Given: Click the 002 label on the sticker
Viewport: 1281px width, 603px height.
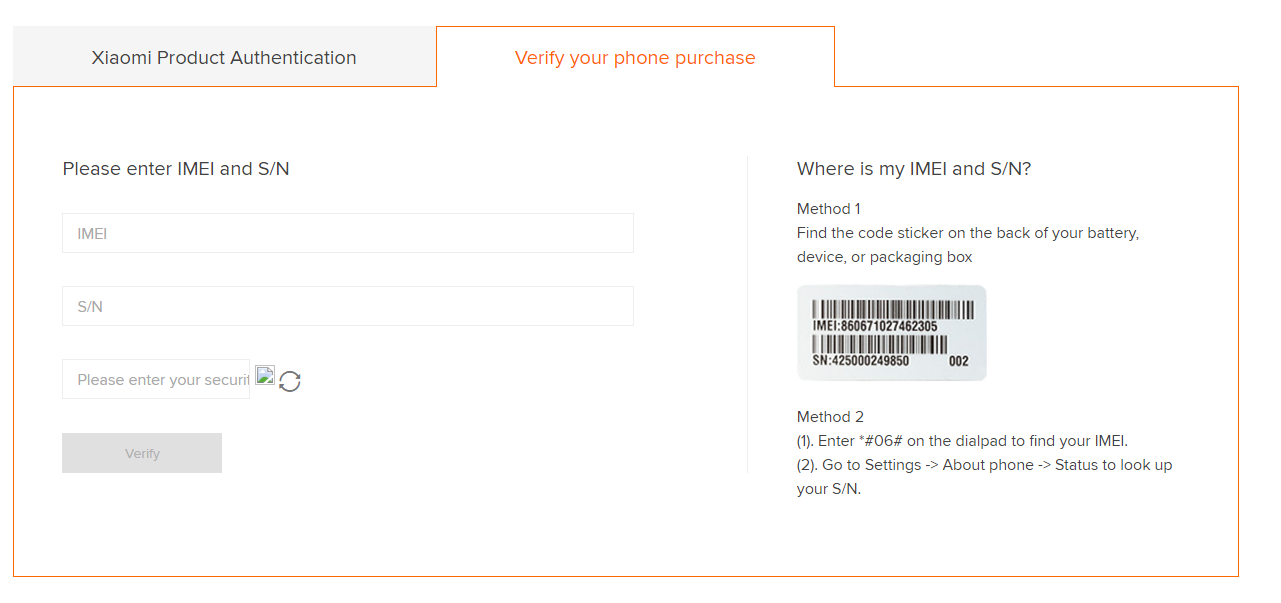Looking at the screenshot, I should [x=958, y=362].
